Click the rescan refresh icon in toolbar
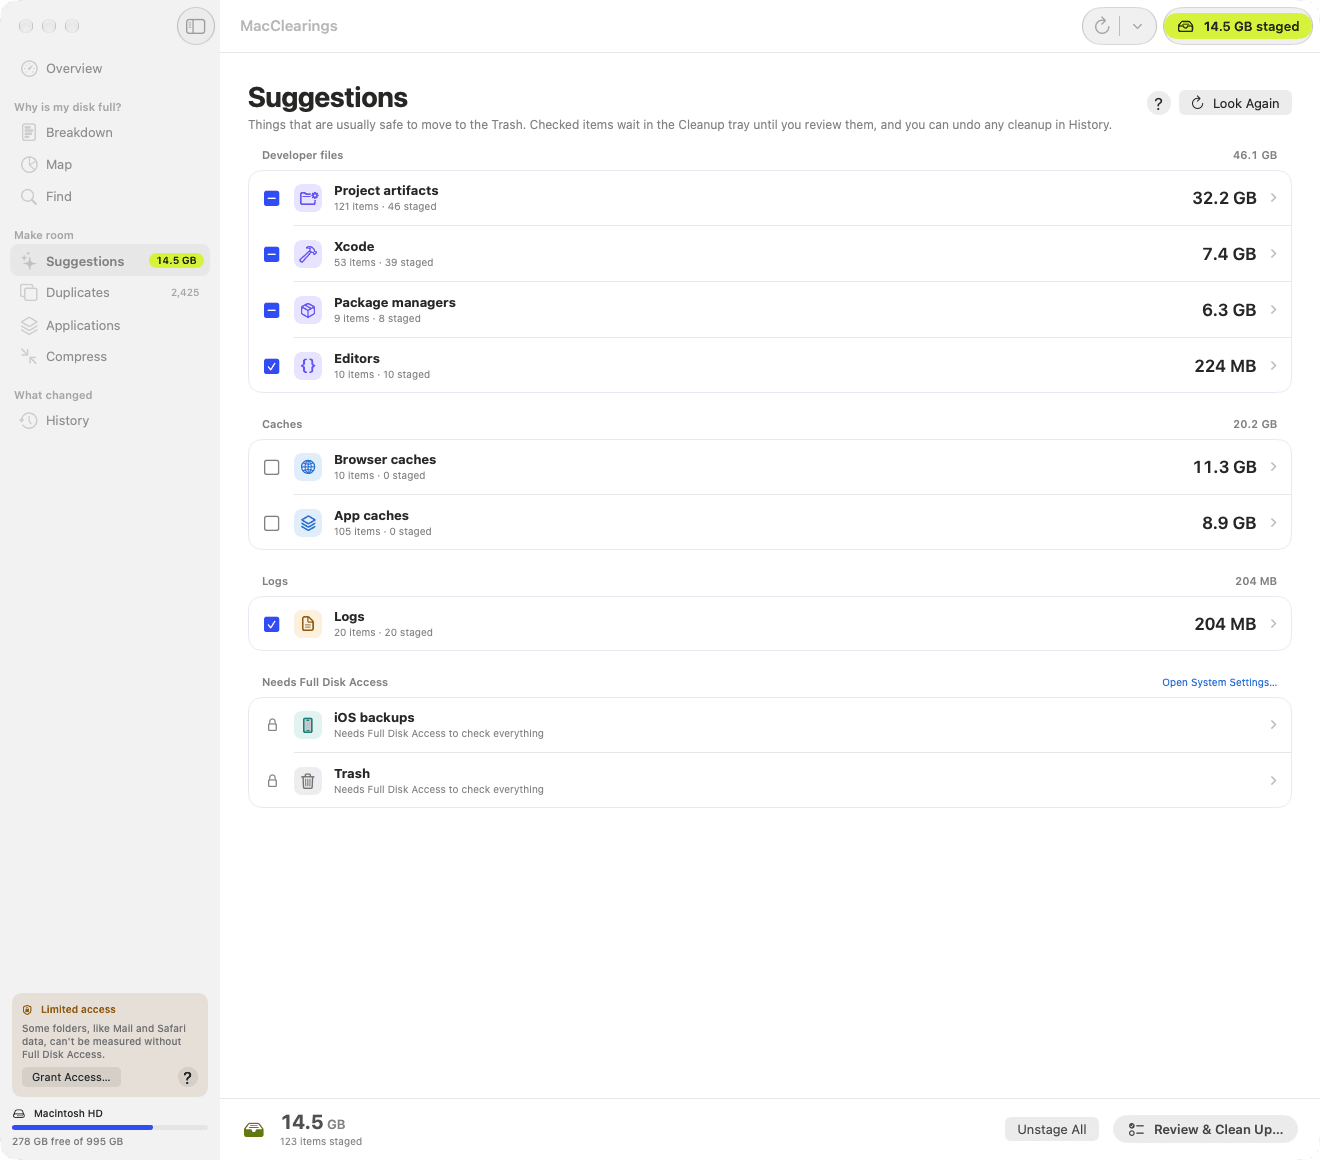Screen dimensions: 1320x1160 [x=1102, y=26]
